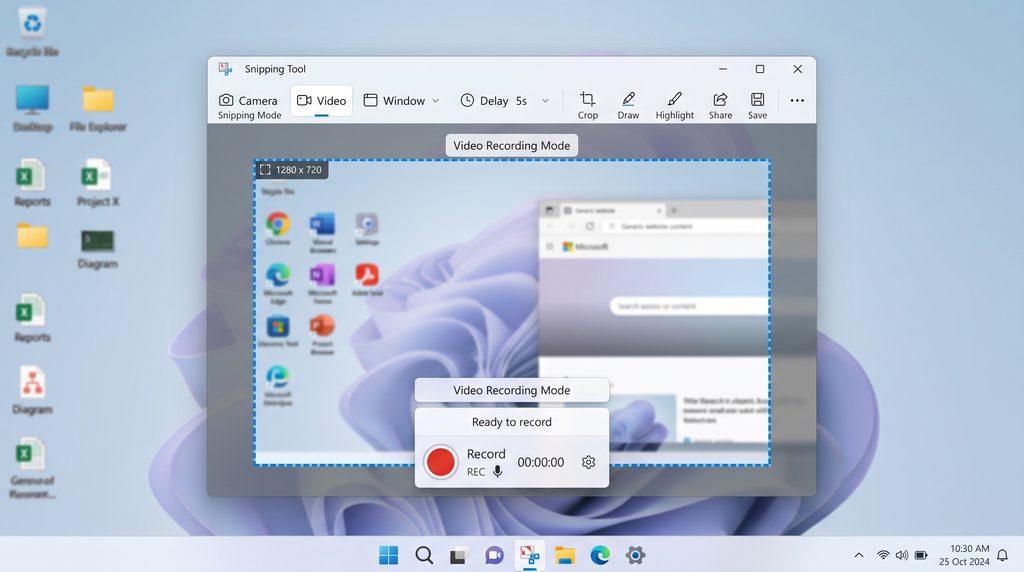The height and width of the screenshot is (572, 1024).
Task: Open the Desktop monitor icon
Action: tap(32, 108)
